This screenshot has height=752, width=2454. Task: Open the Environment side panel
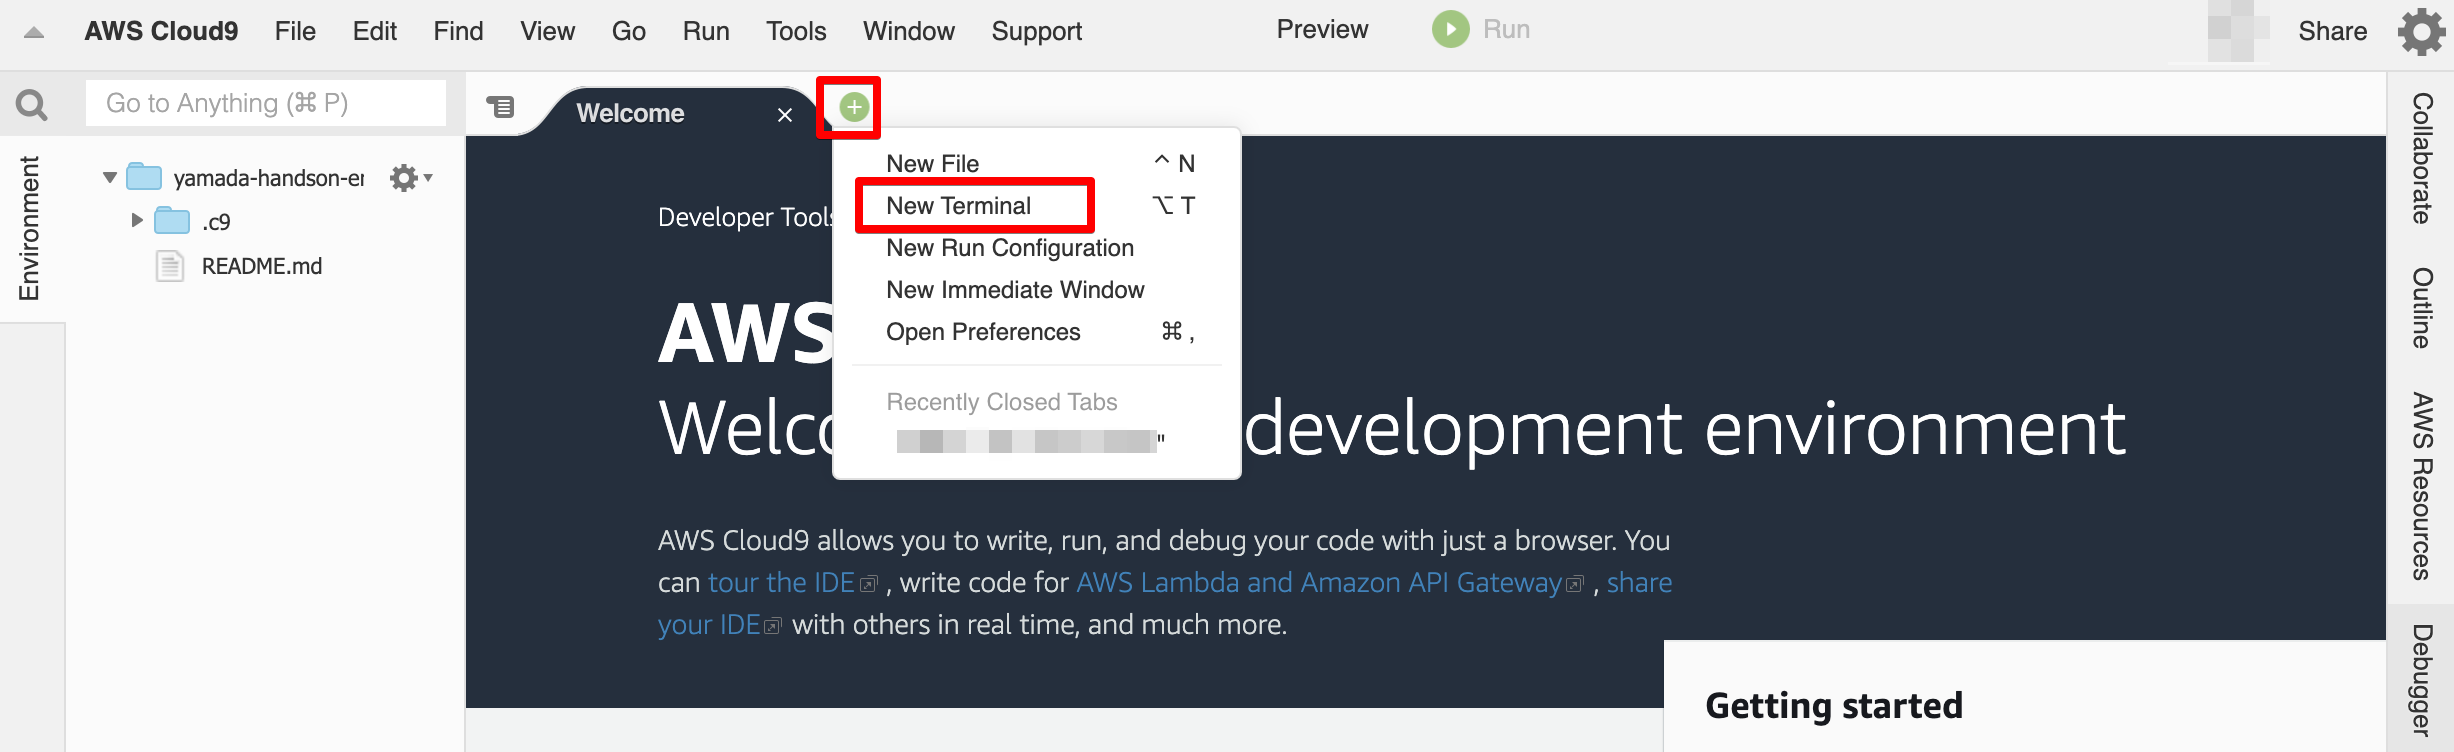pyautogui.click(x=30, y=228)
